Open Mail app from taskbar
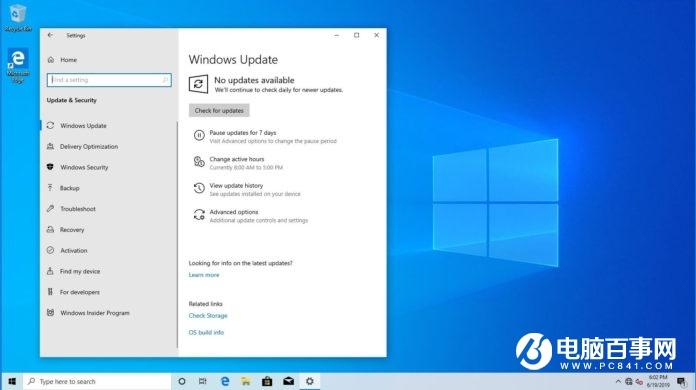The height and width of the screenshot is (390, 696). pos(289,382)
